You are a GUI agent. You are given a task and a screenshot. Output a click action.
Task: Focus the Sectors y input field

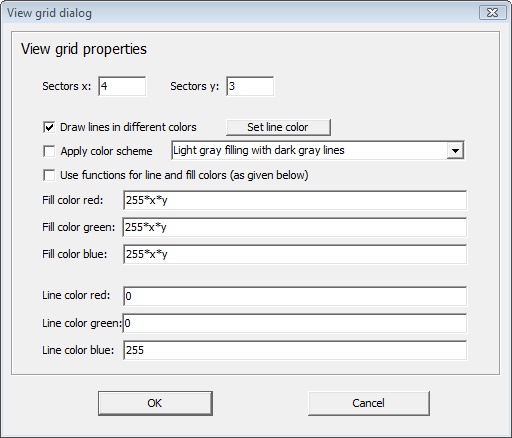(x=250, y=86)
